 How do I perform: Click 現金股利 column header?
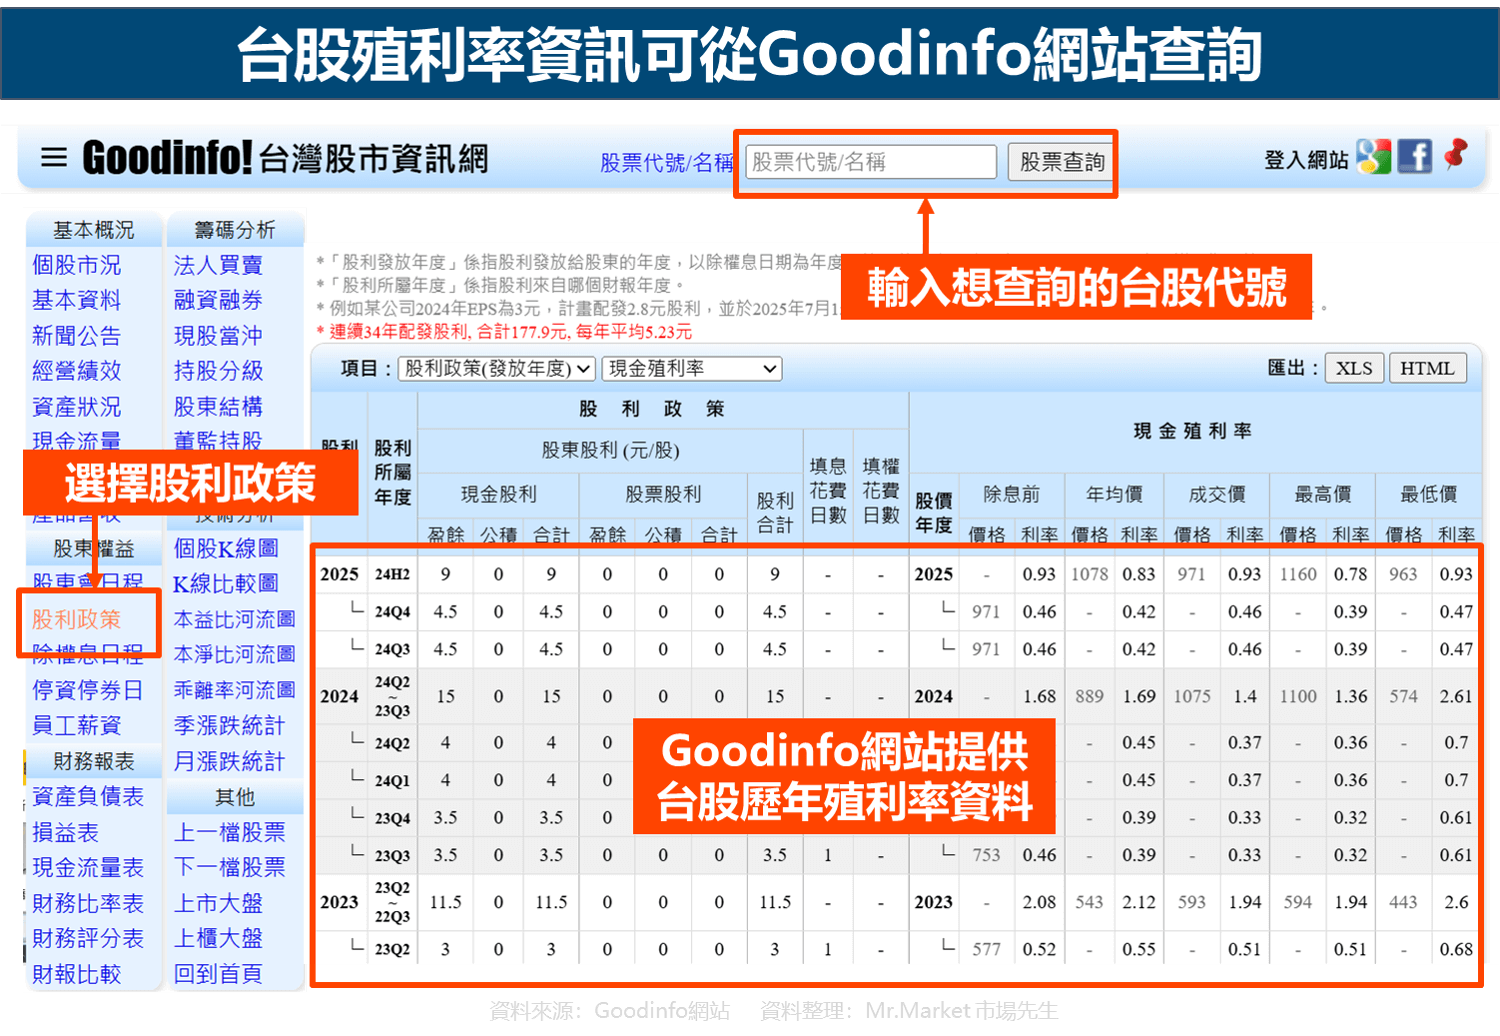click(x=498, y=494)
